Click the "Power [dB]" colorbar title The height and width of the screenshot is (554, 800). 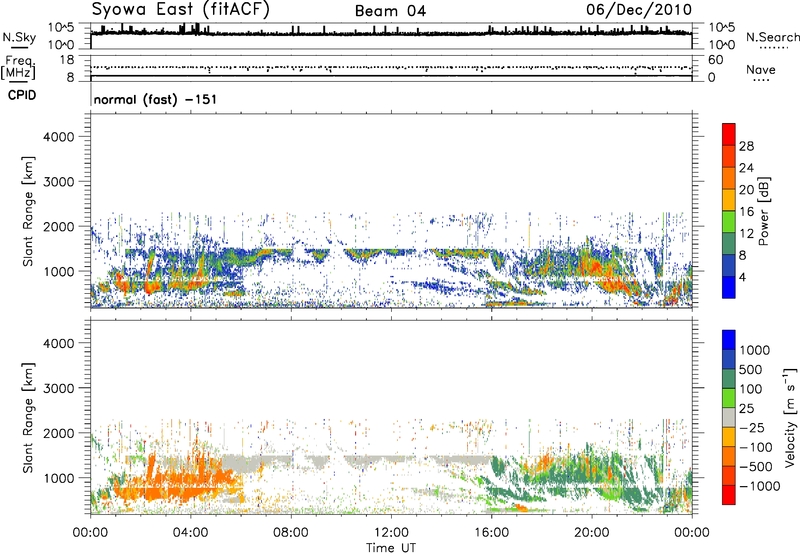(x=763, y=211)
